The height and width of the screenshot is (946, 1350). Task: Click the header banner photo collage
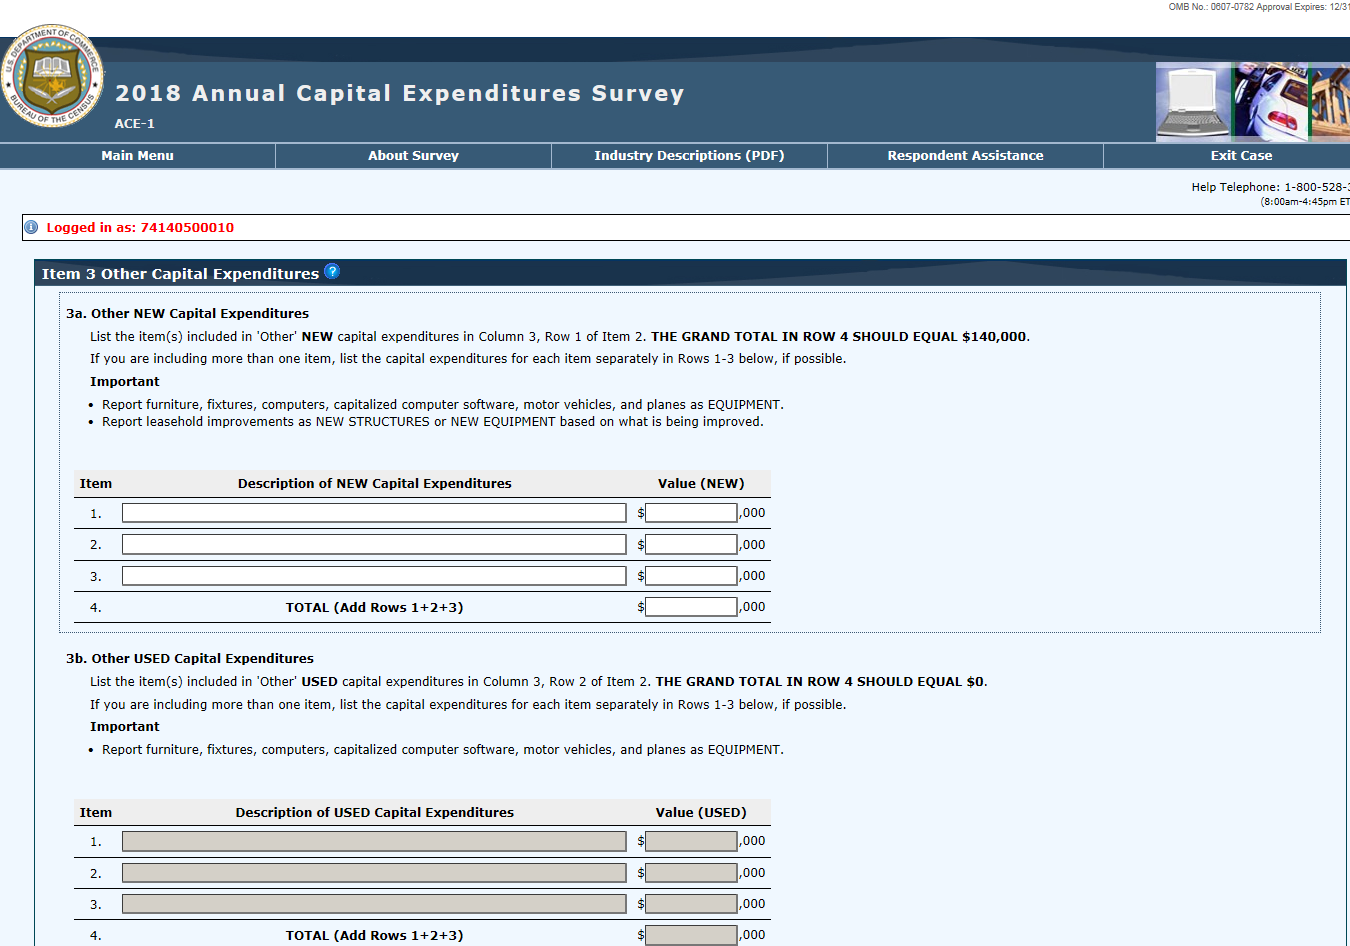point(1253,101)
